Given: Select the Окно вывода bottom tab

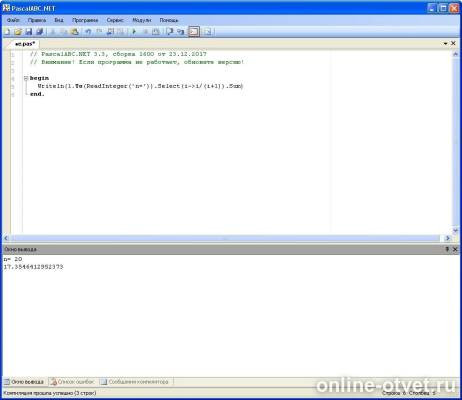Looking at the screenshot, I should 24,382.
